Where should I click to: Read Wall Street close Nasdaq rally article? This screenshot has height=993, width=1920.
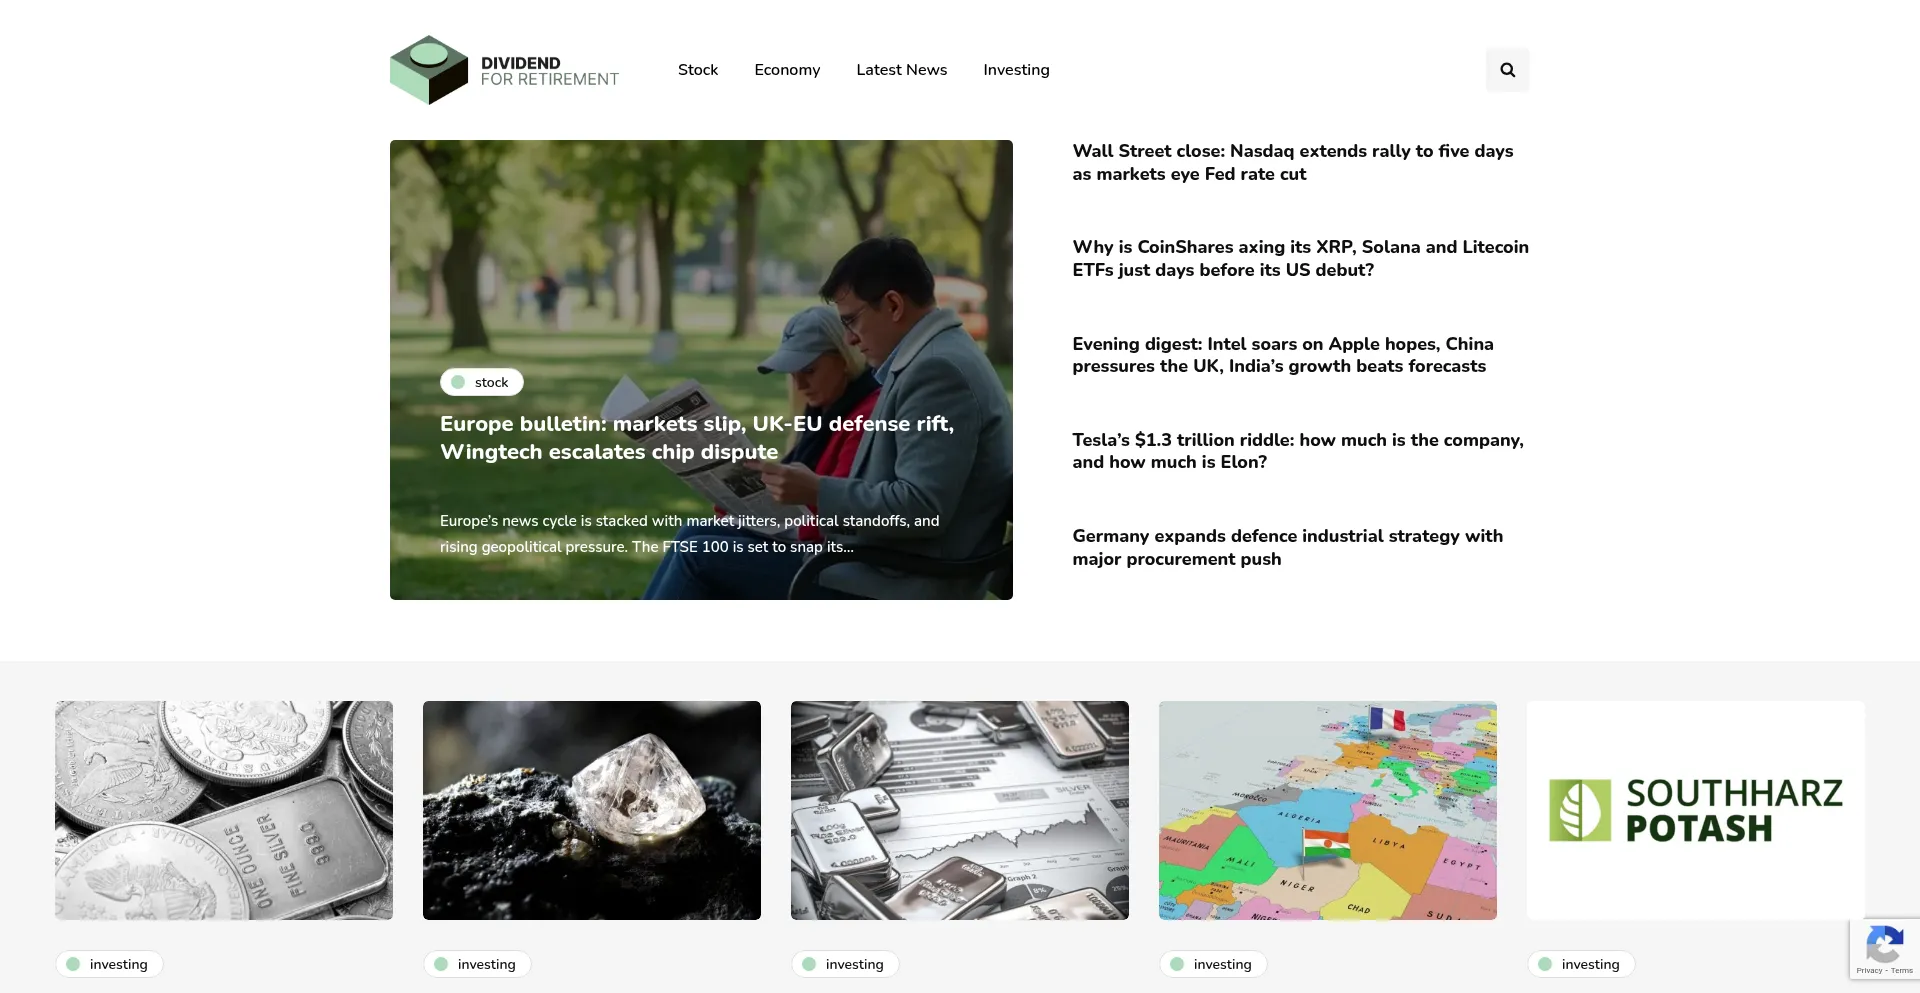tap(1292, 162)
